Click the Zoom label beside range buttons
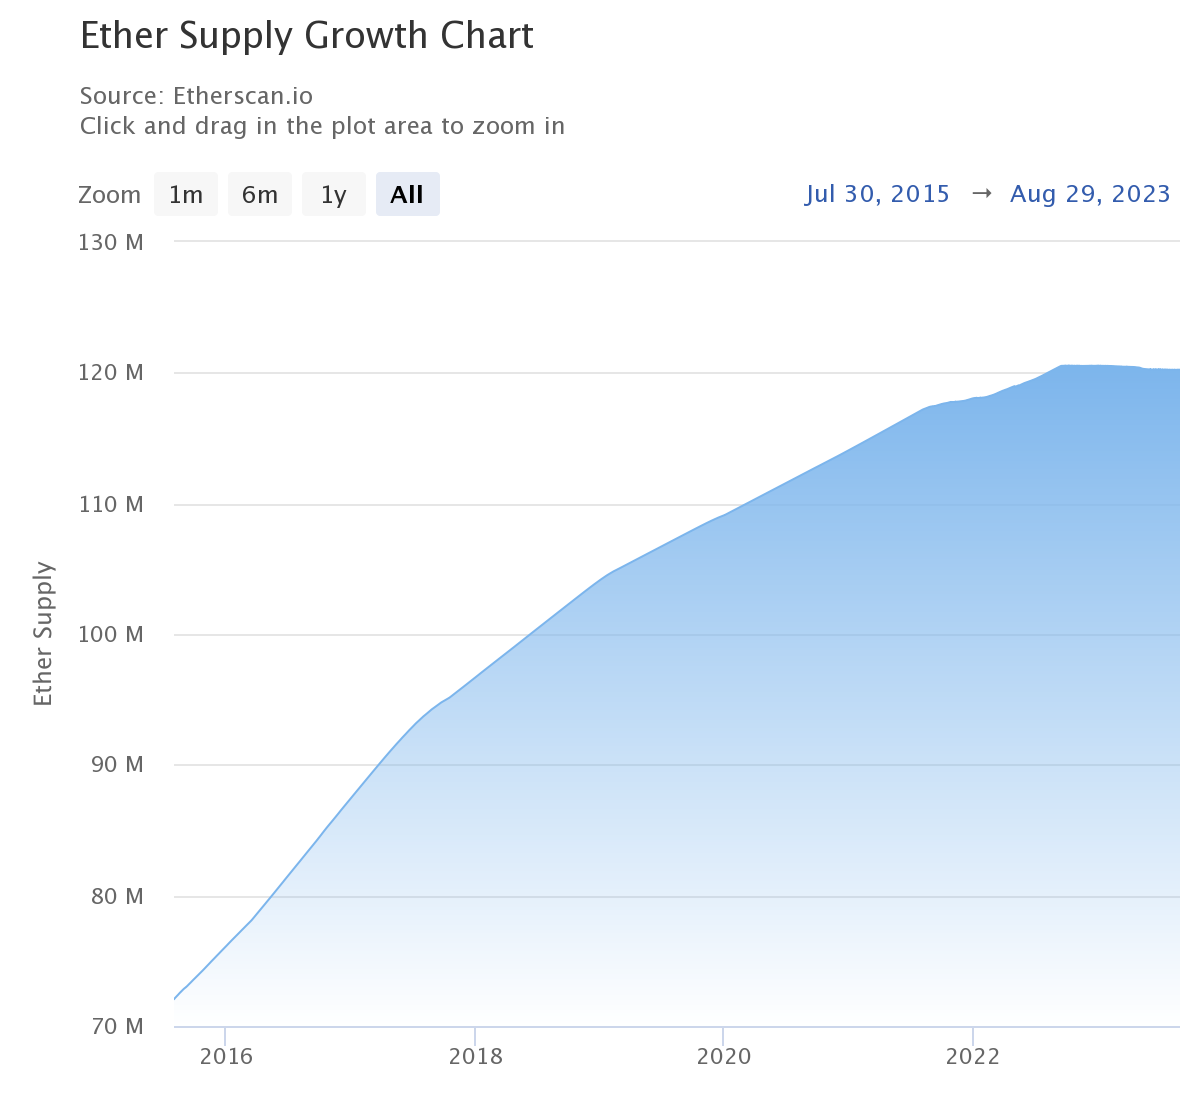 pos(109,195)
